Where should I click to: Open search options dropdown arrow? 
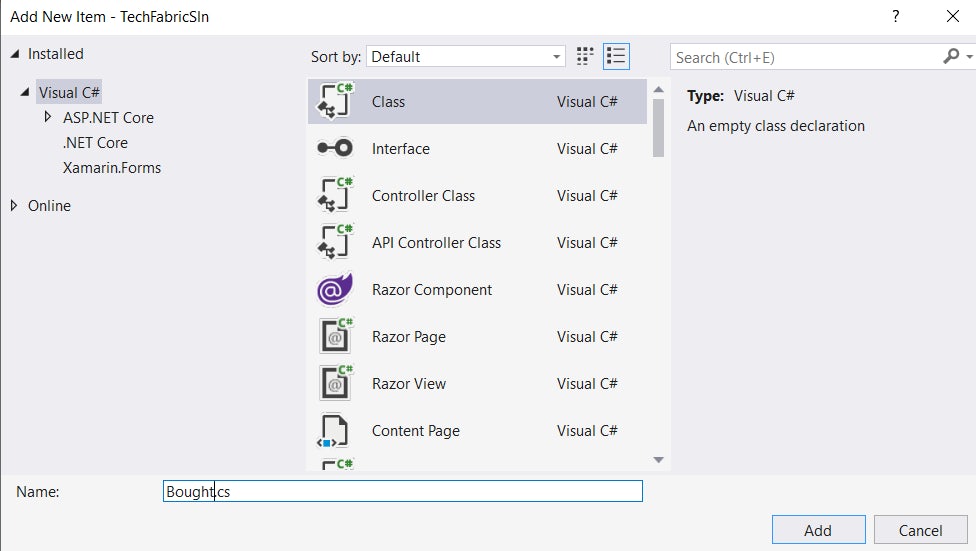pyautogui.click(x=969, y=57)
